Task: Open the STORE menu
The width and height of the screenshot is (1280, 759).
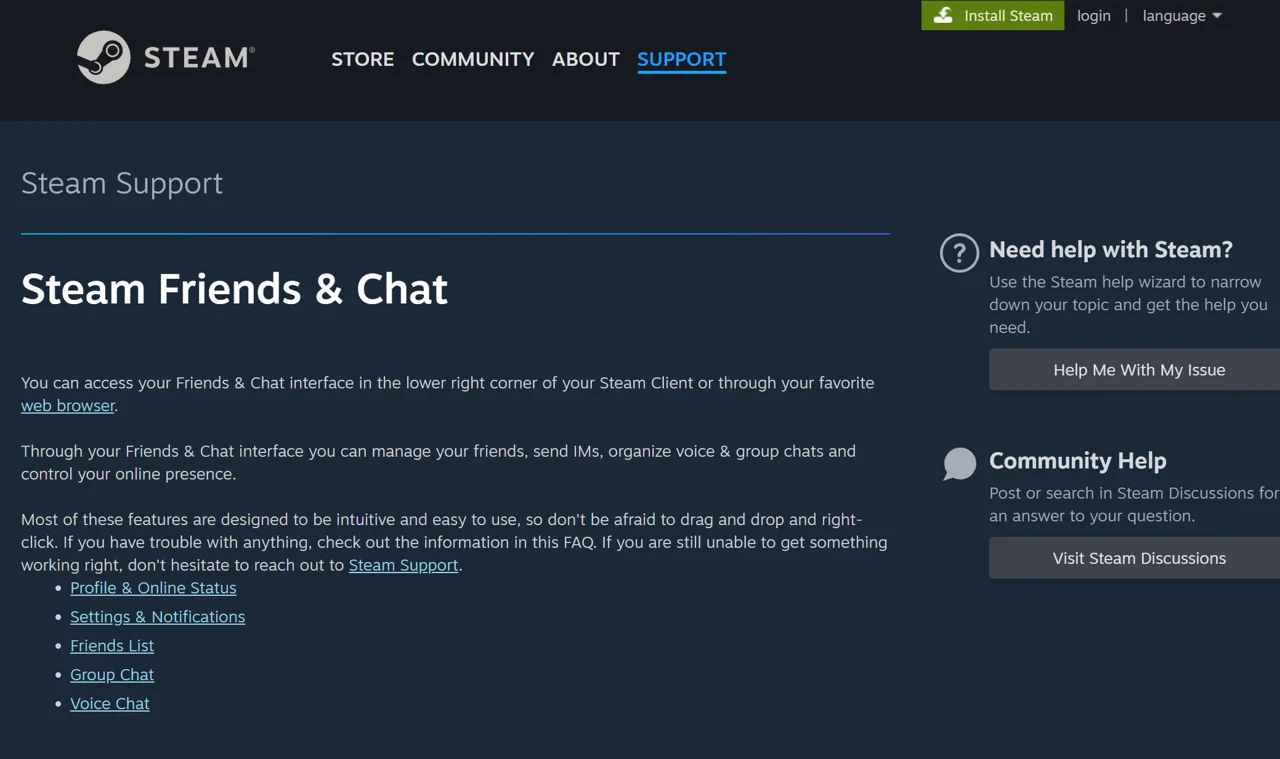Action: pyautogui.click(x=362, y=59)
